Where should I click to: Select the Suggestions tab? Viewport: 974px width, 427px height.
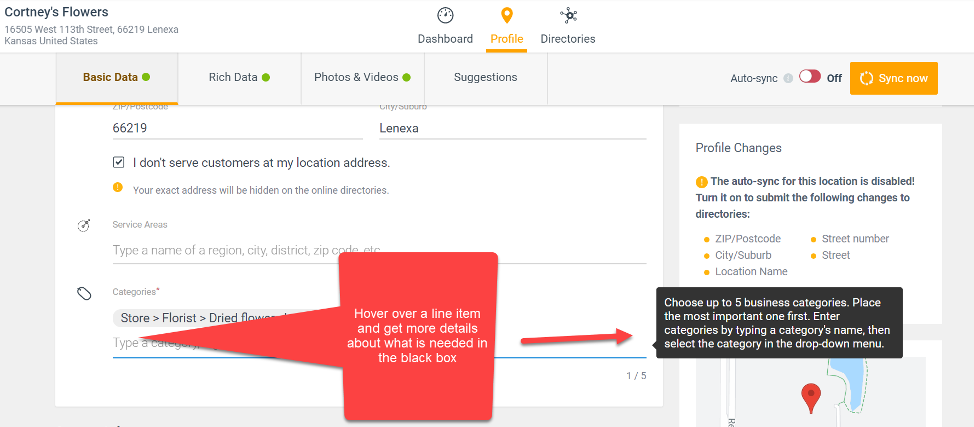485,77
